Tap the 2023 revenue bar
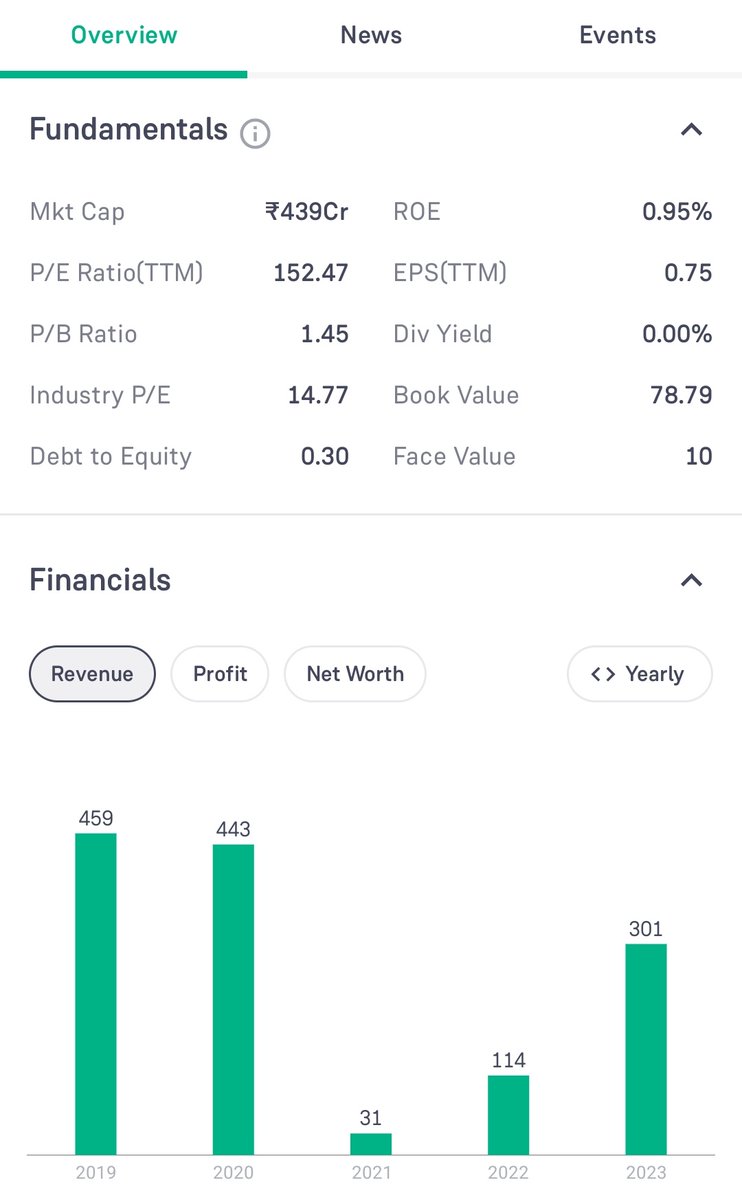 (646, 1050)
